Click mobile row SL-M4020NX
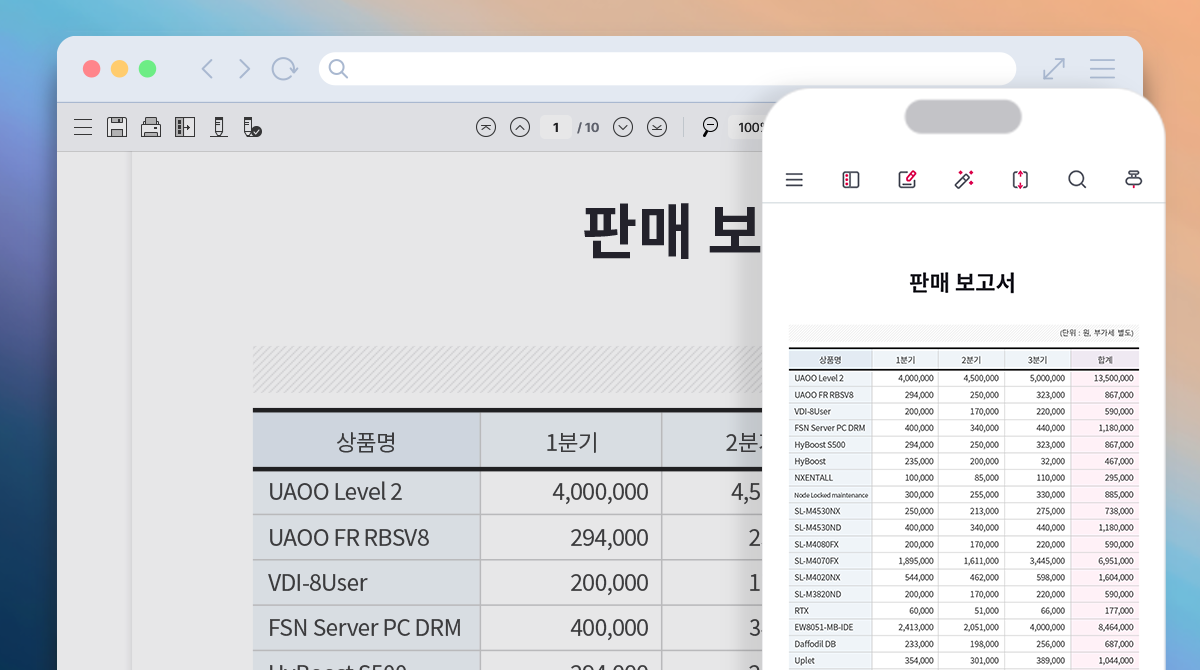Viewport: 1200px width, 670px height. pyautogui.click(x=818, y=578)
